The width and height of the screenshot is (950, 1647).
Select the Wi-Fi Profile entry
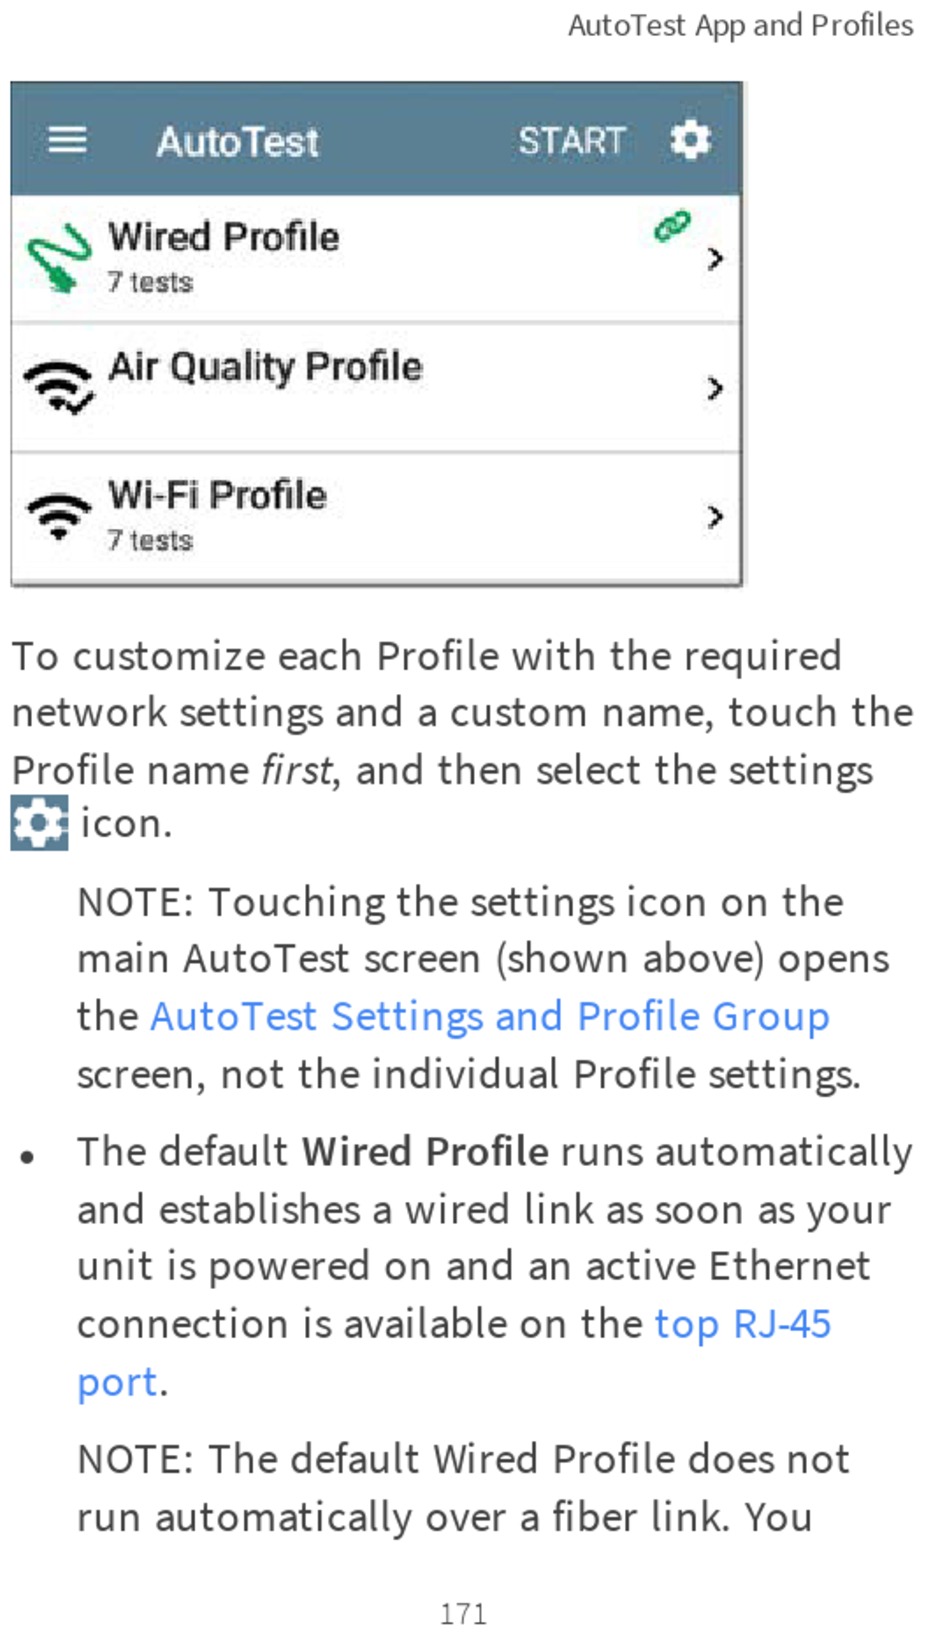[376, 517]
